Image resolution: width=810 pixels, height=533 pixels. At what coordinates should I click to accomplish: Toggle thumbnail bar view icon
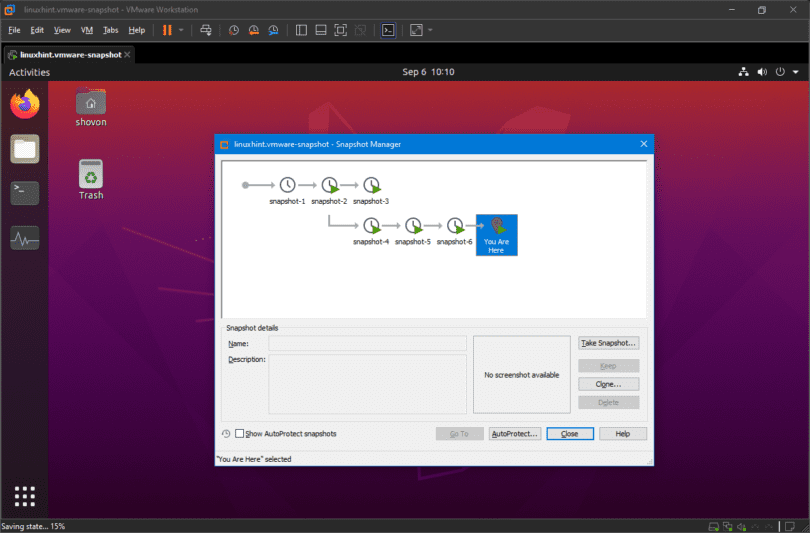pos(321,30)
